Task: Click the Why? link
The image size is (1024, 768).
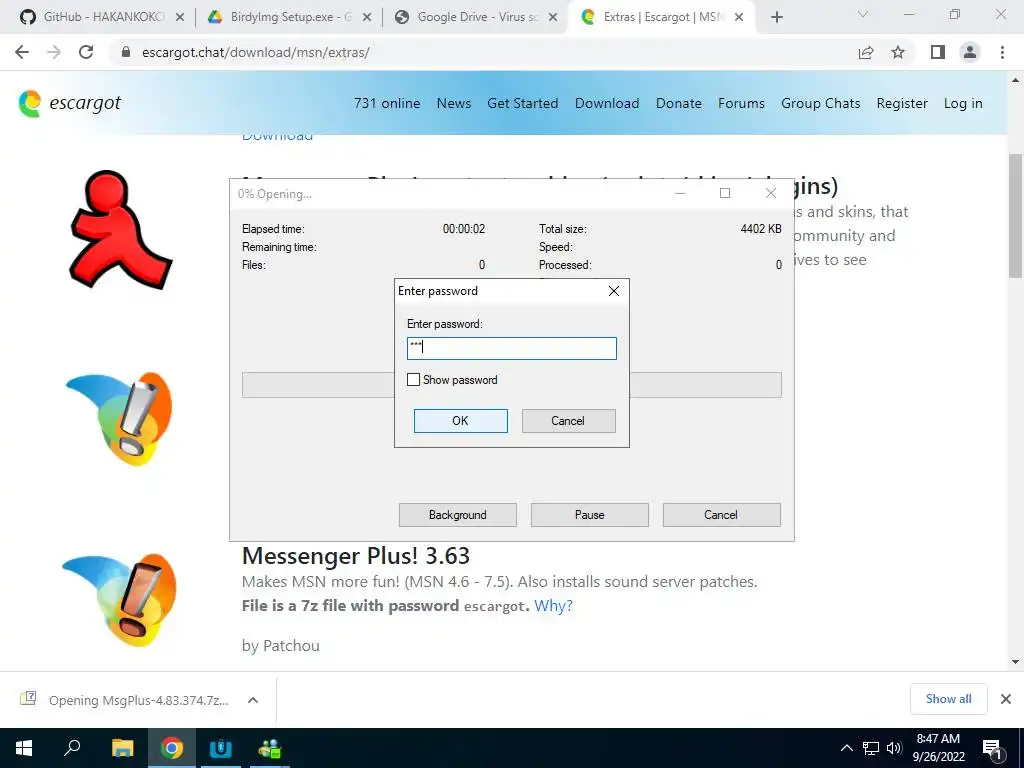Action: pos(553,605)
